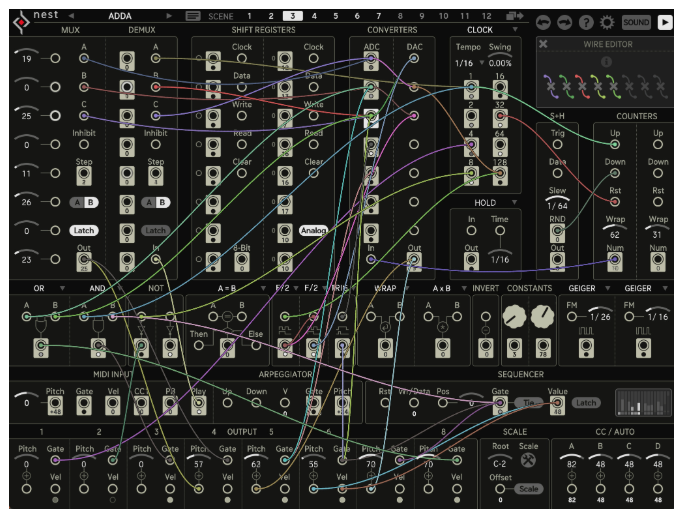Viewport: 684px width, 514px height.
Task: Delete the purple wire in Wire Editor
Action: pos(550,86)
